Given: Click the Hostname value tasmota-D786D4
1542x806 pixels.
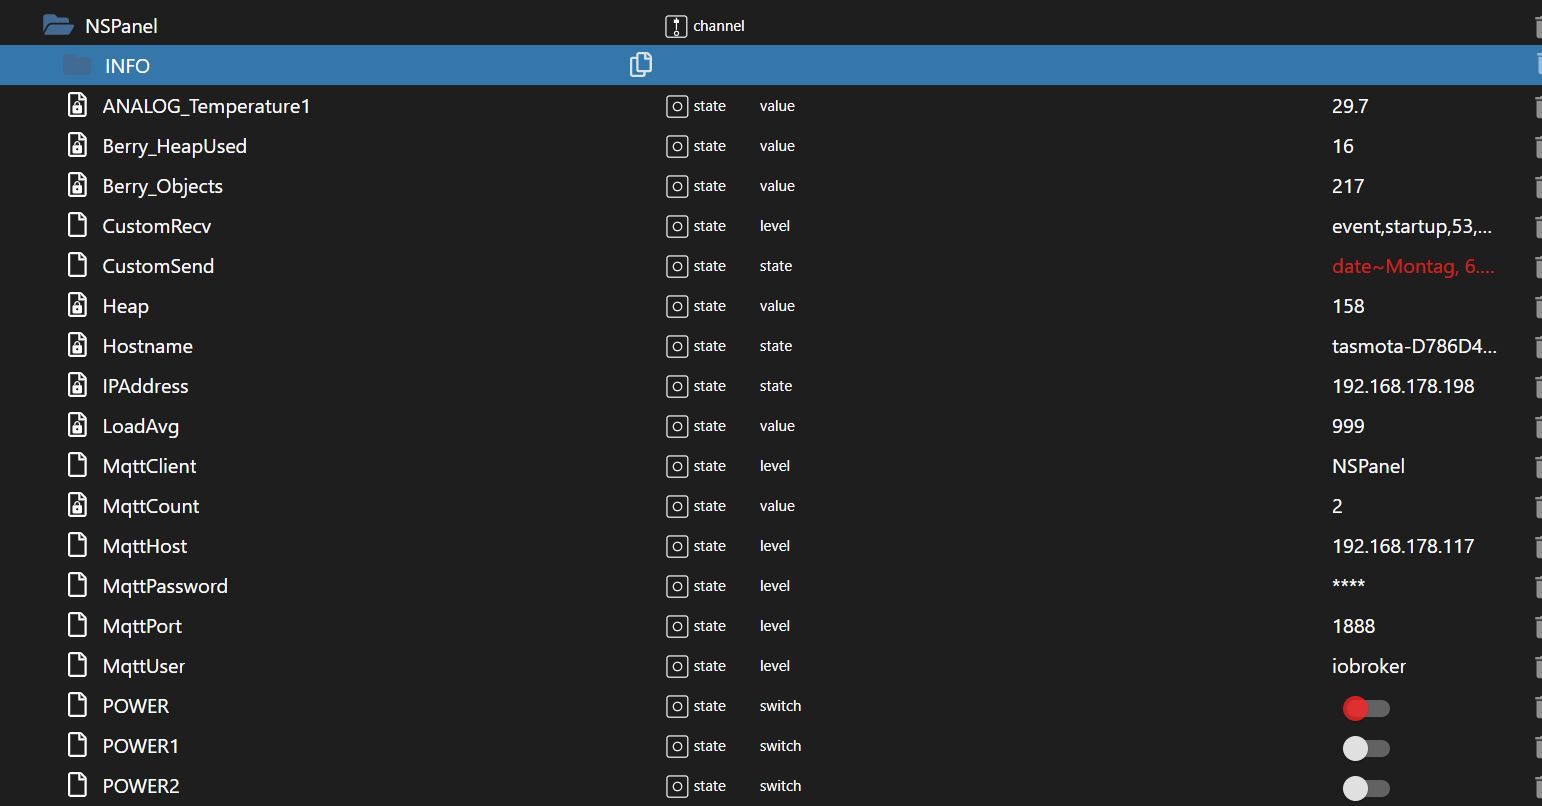Looking at the screenshot, I should click(x=1414, y=346).
